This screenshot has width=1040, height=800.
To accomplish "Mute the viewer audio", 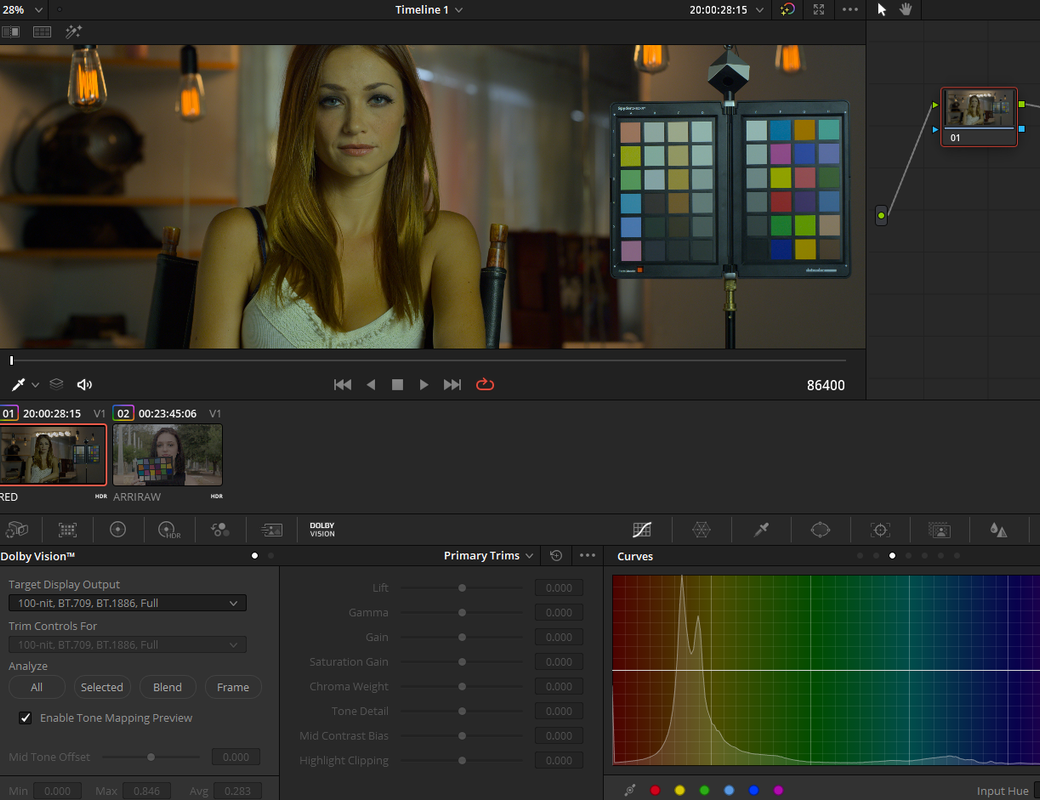I will pos(84,385).
